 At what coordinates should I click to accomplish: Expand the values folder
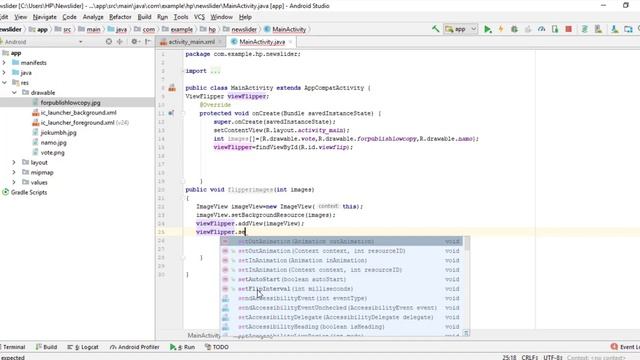(x=14, y=182)
